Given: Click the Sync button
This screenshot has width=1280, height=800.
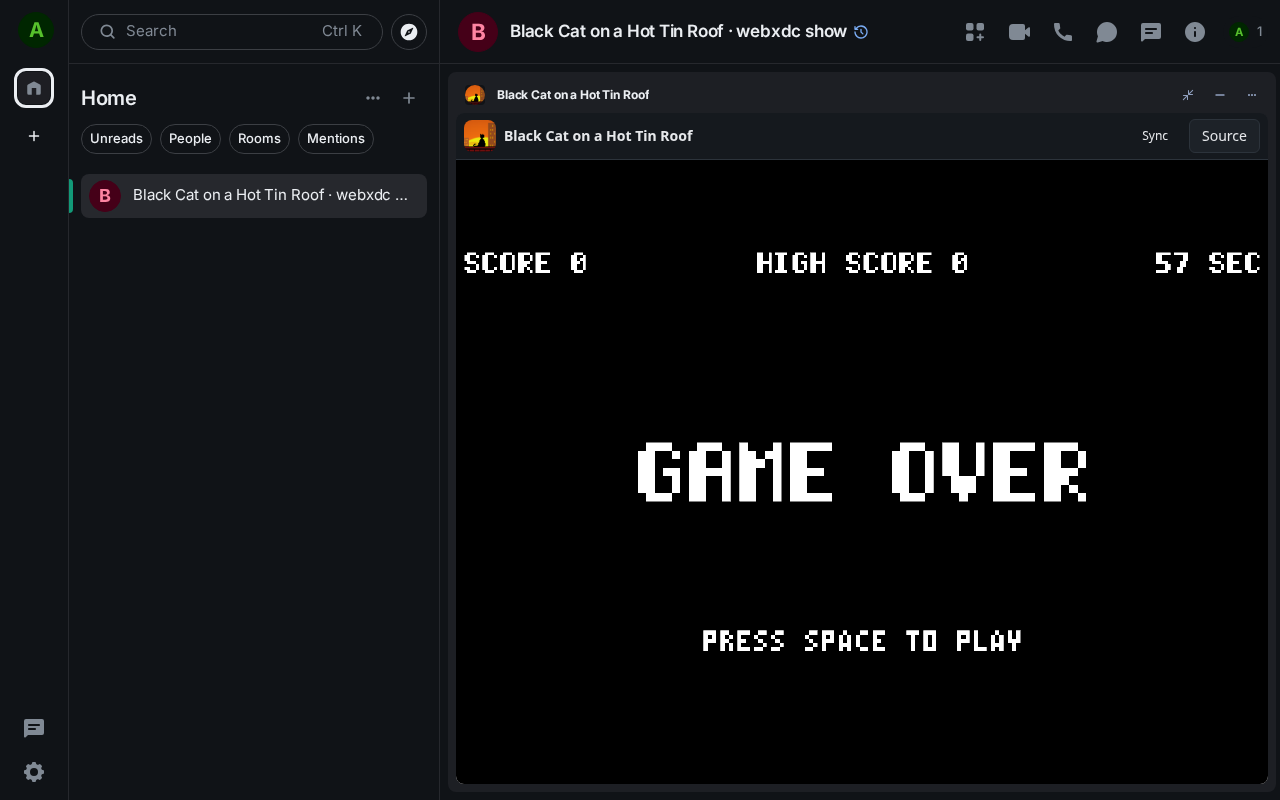Looking at the screenshot, I should coord(1155,136).
